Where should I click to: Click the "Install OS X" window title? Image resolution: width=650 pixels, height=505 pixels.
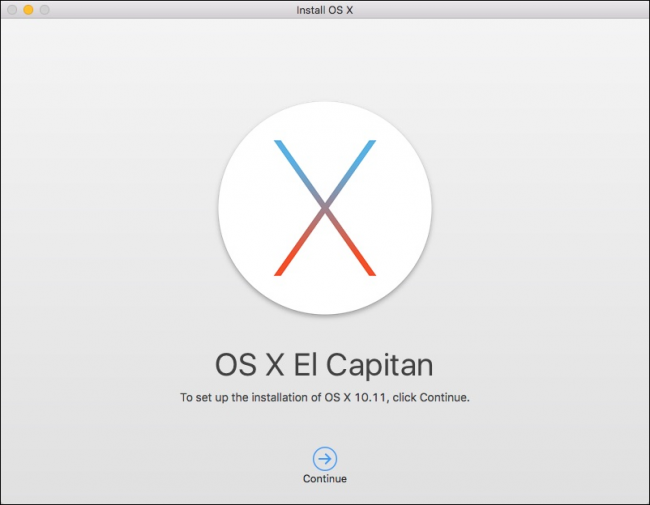(325, 10)
